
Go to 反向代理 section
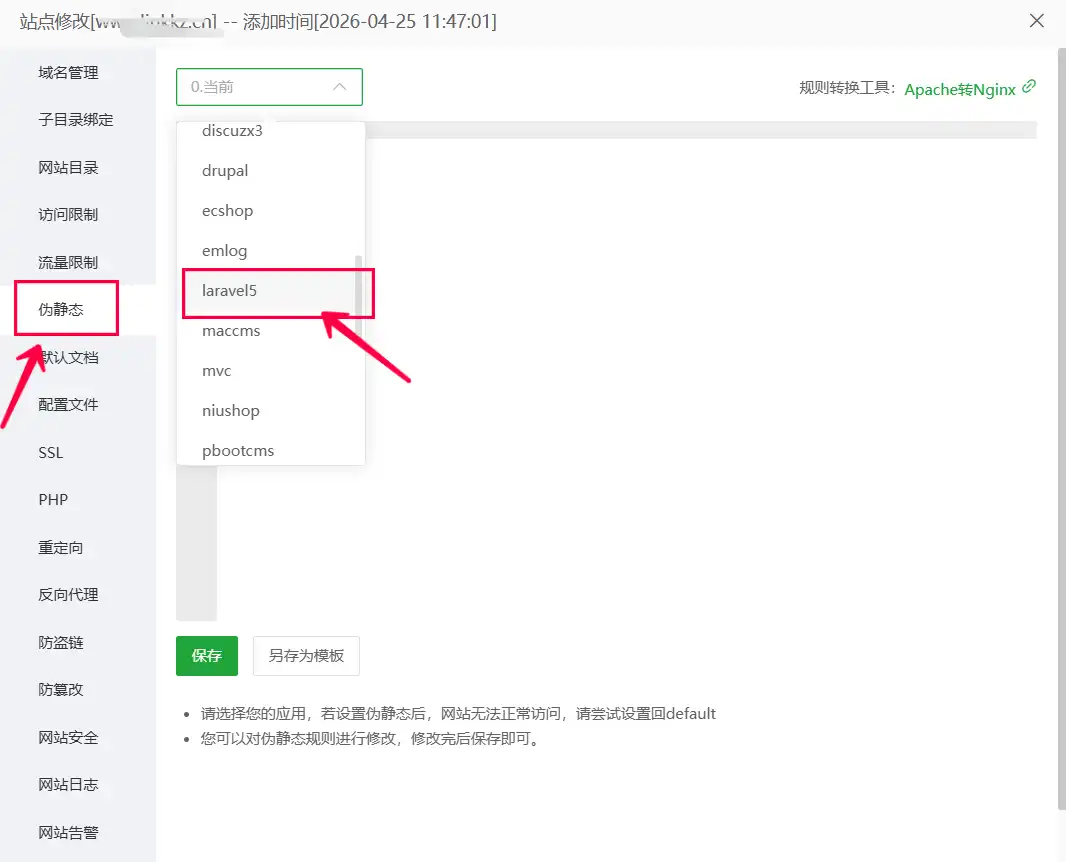tap(68, 595)
